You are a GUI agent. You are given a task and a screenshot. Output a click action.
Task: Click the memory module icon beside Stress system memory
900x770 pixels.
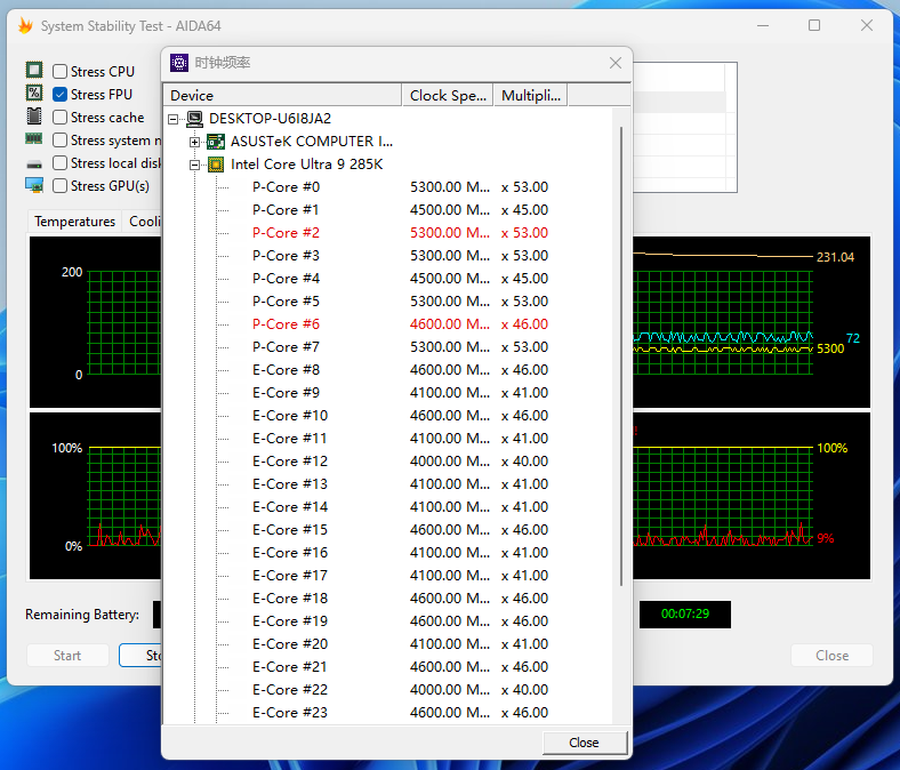pyautogui.click(x=34, y=138)
